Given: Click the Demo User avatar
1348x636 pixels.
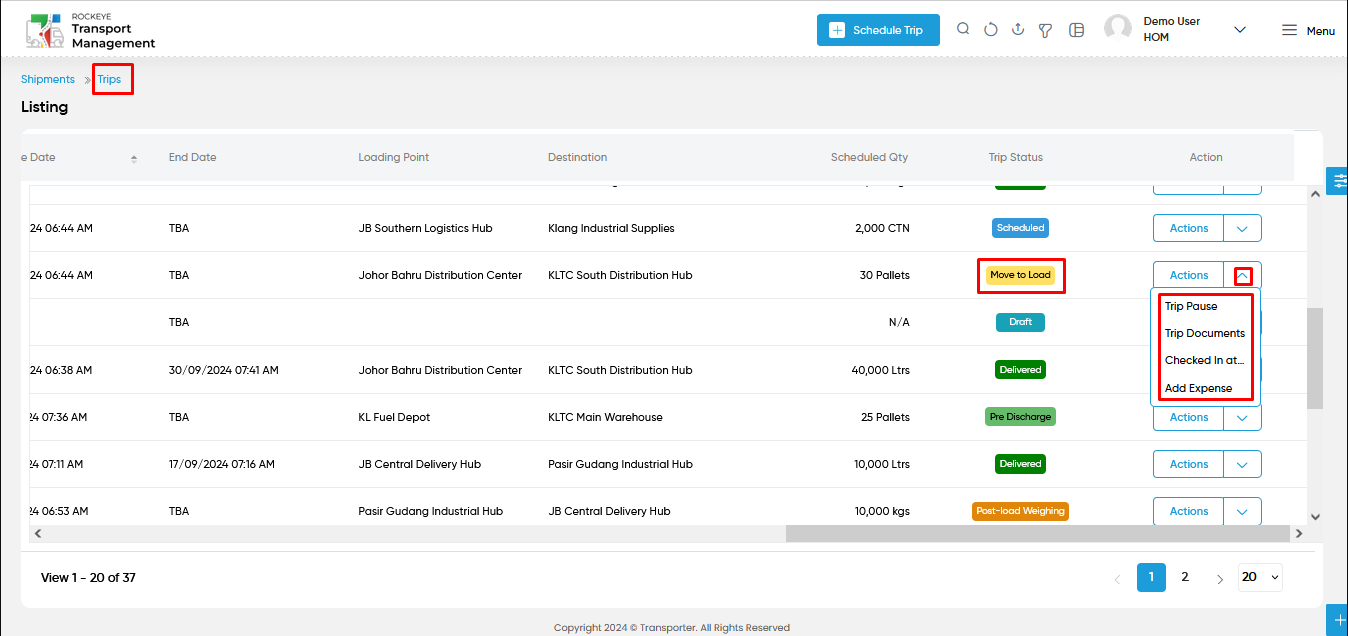Looking at the screenshot, I should click(x=1118, y=28).
